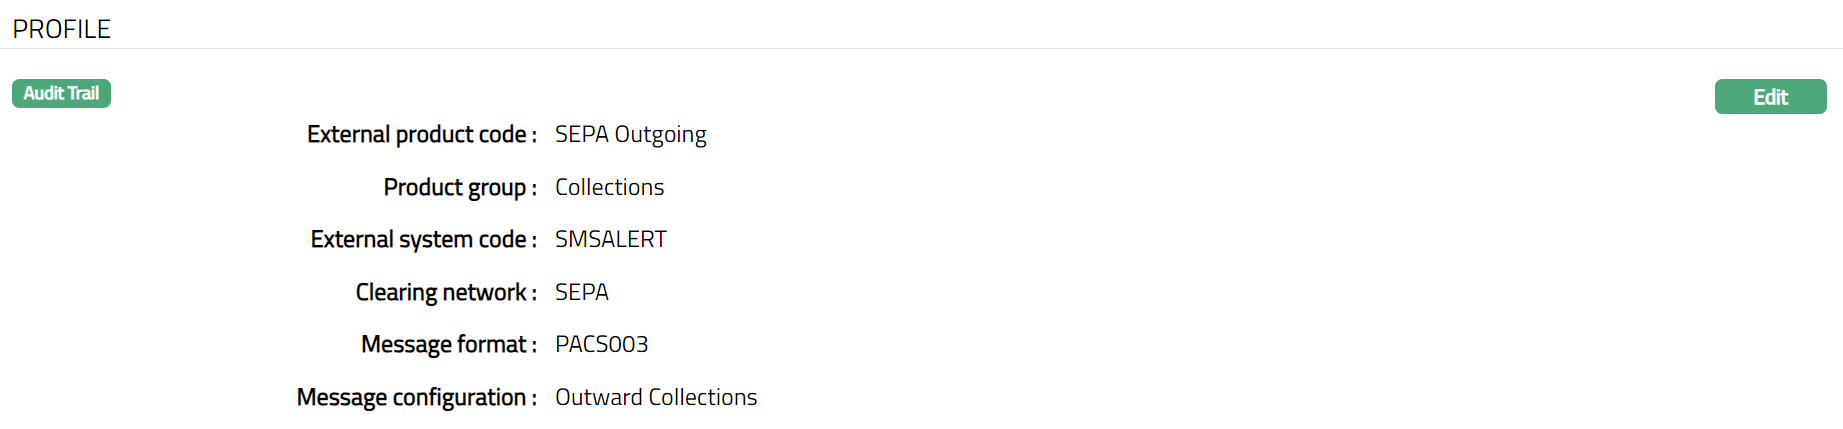Viewport: 1843px width, 429px height.
Task: Select the PACS003 message format value
Action: 601,344
